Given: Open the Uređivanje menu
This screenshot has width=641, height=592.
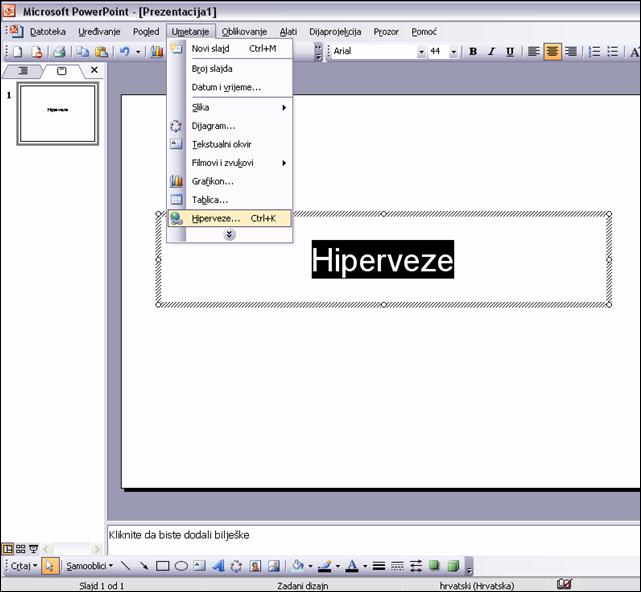Looking at the screenshot, I should 99,31.
